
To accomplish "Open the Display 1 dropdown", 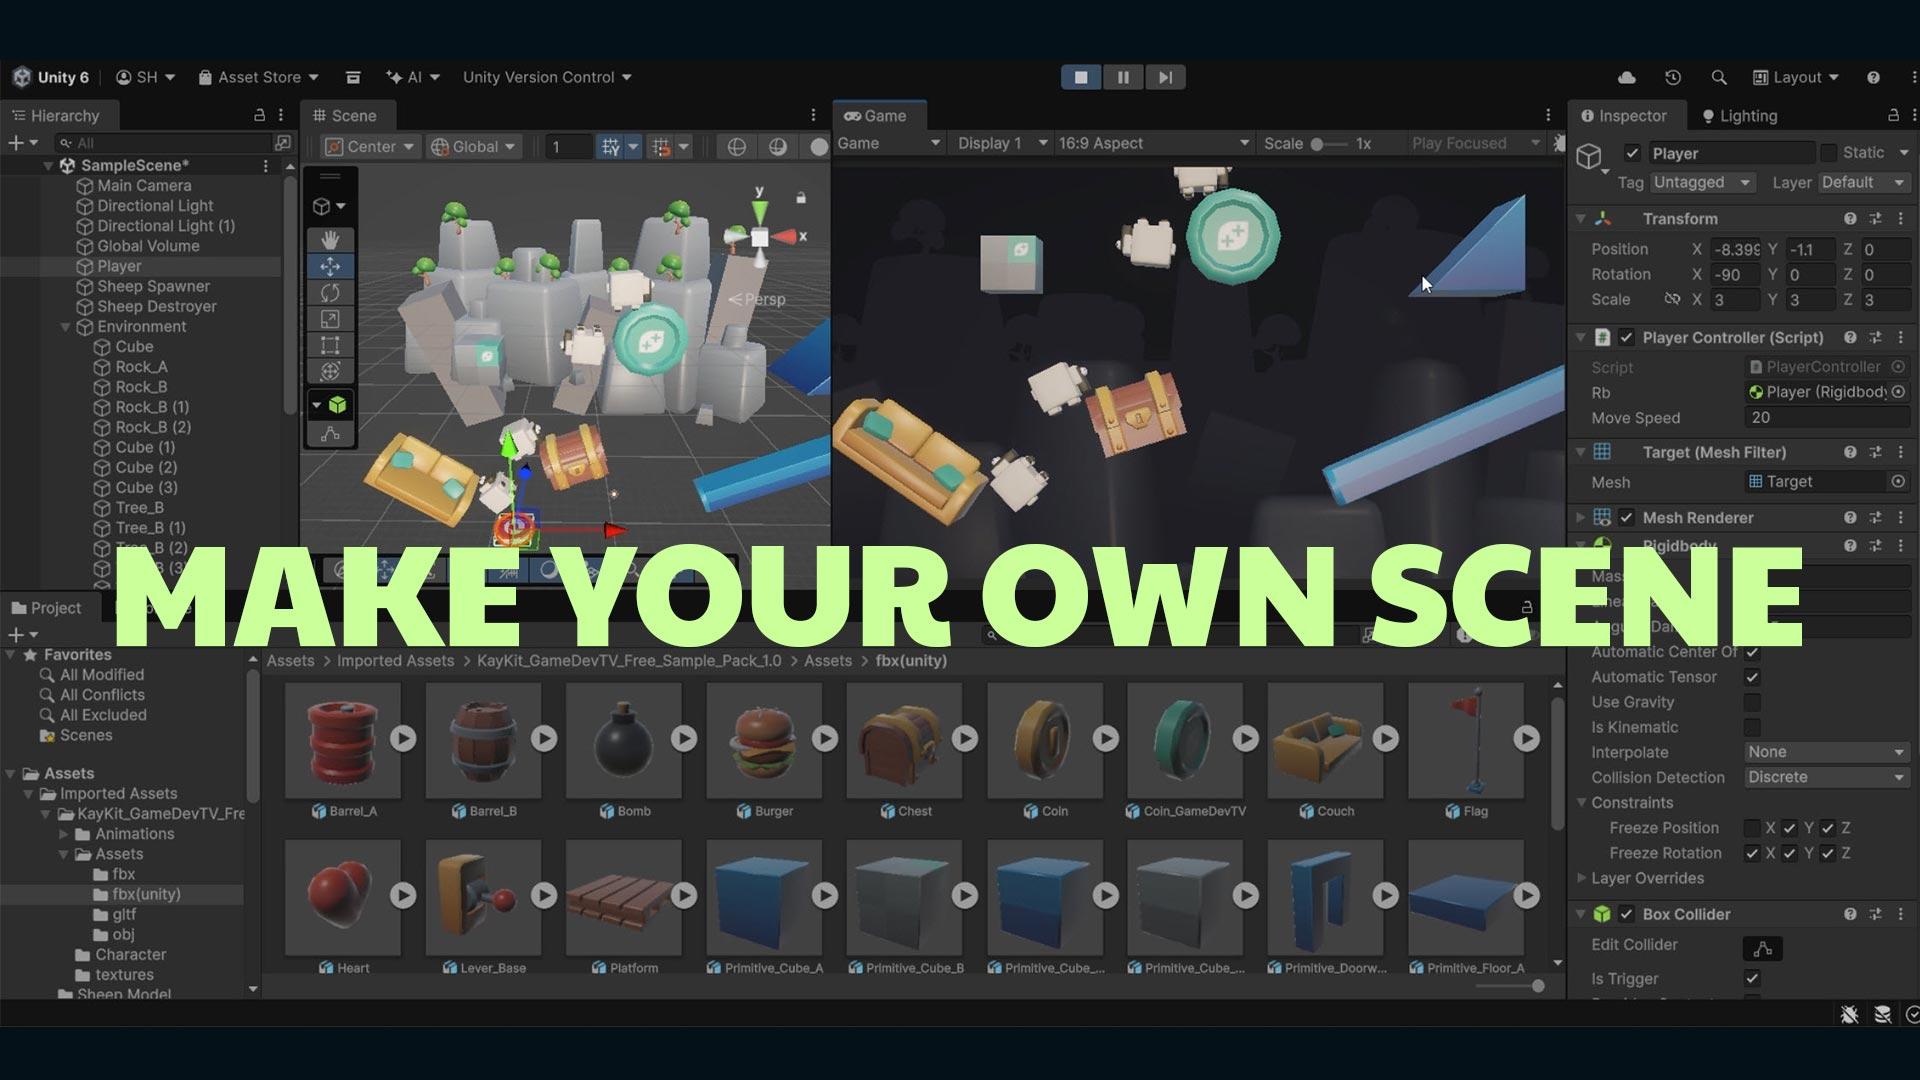I will (x=1002, y=143).
